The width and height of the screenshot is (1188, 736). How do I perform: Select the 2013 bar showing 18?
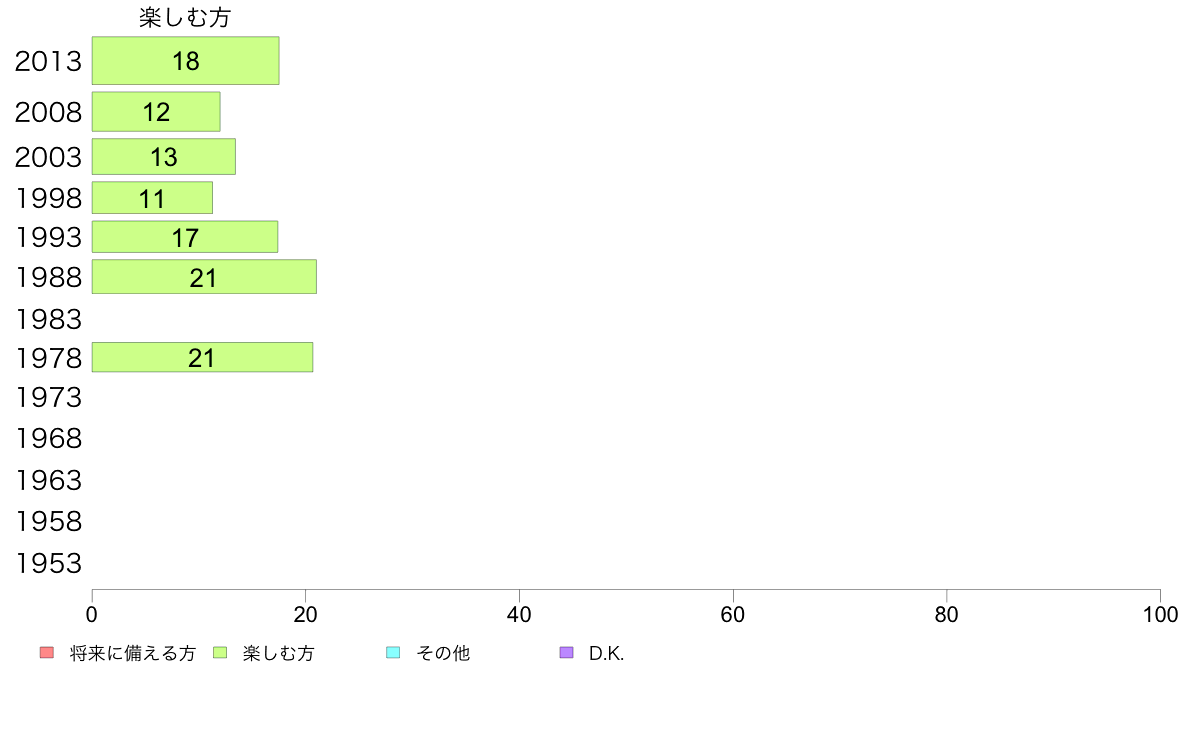click(186, 61)
